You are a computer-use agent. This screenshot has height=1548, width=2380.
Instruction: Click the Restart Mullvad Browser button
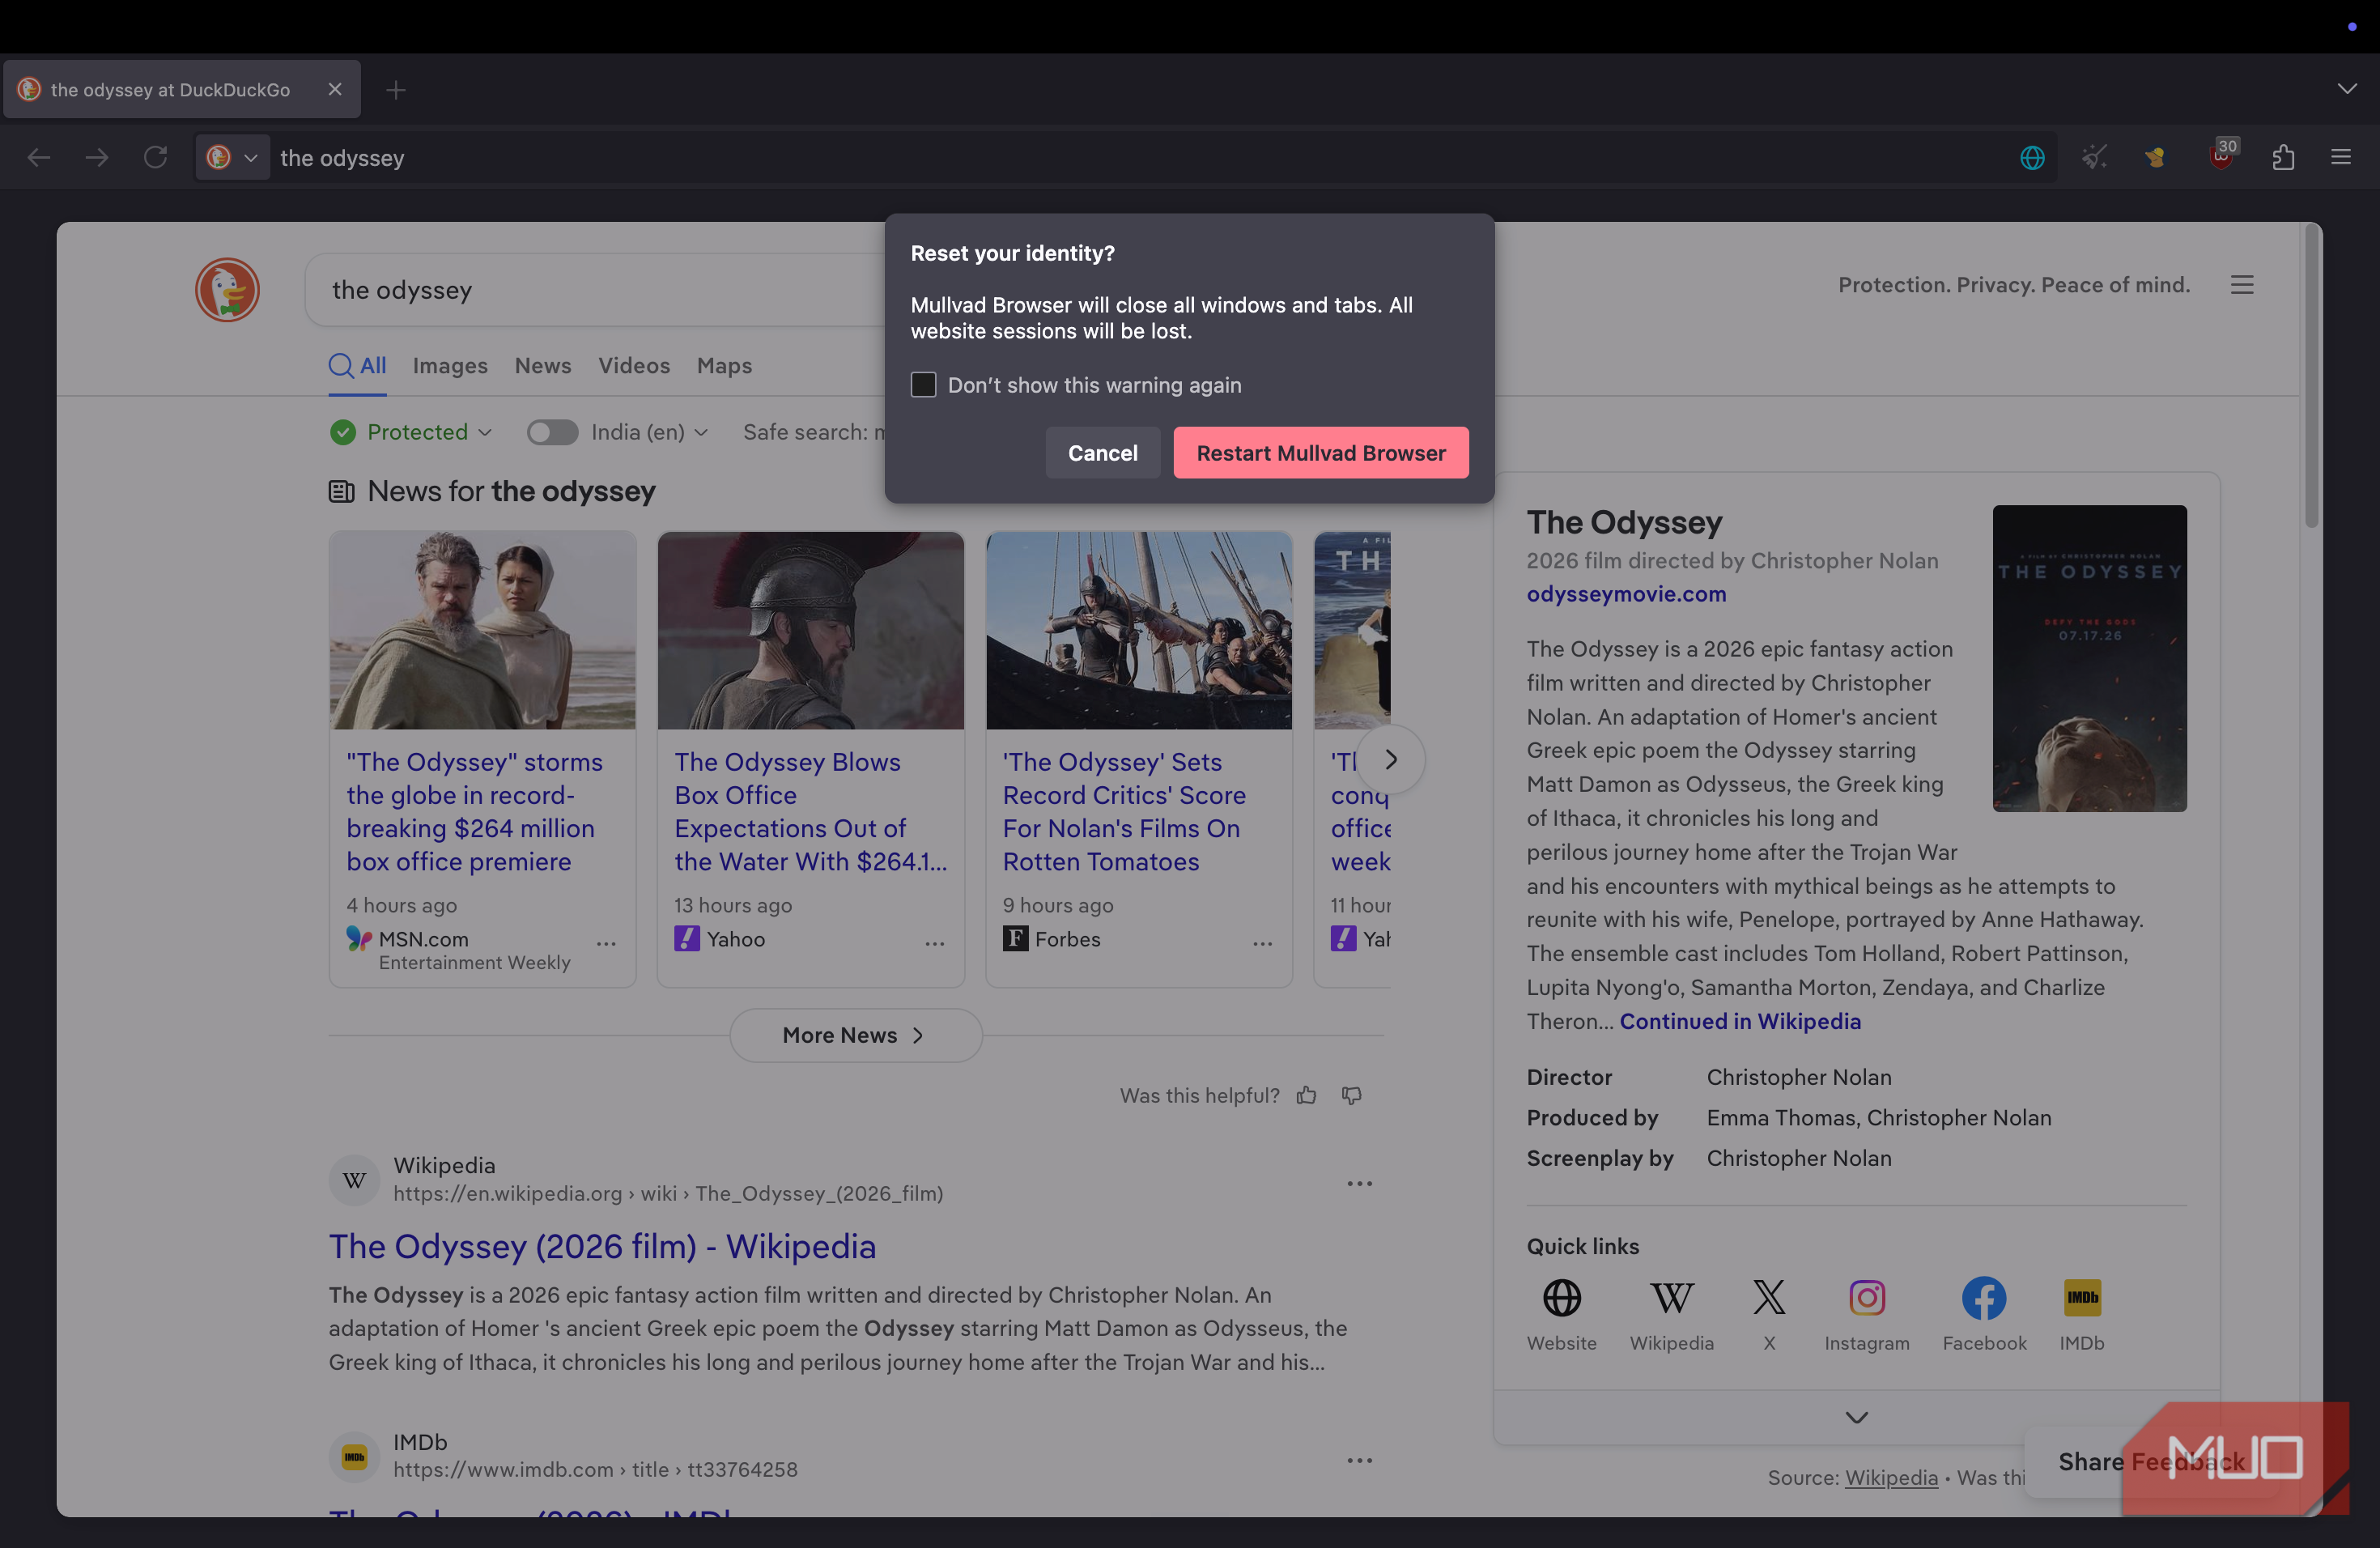tap(1320, 453)
